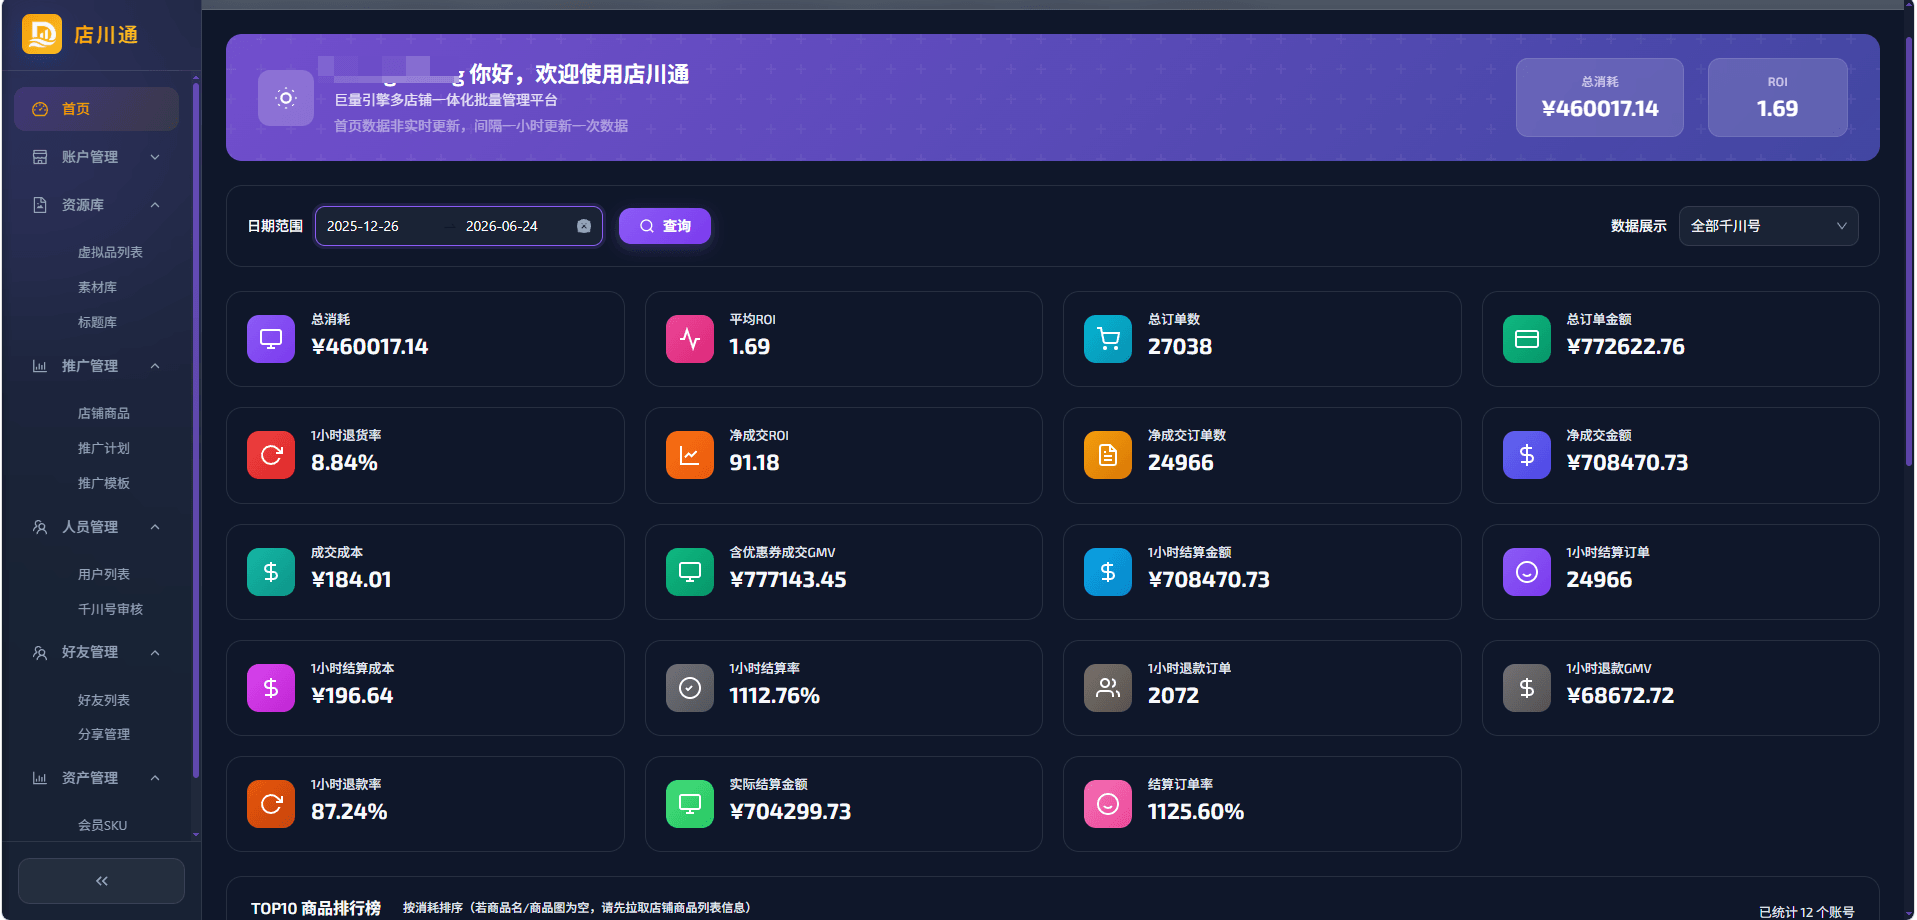
Task: Click the 推广管理 chart icon
Action: point(40,366)
